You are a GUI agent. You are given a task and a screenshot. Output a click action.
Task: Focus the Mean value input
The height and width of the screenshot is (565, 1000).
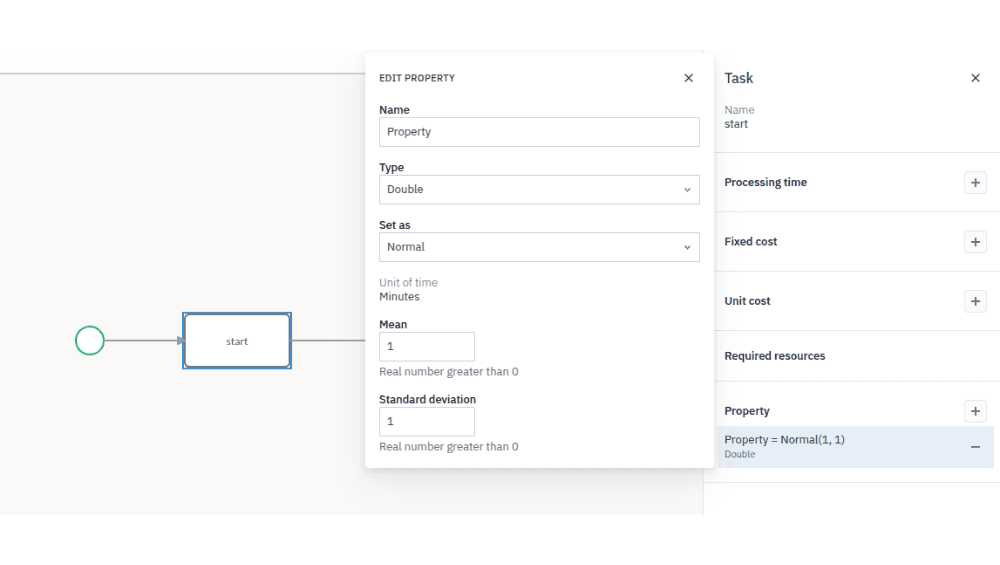[427, 347]
